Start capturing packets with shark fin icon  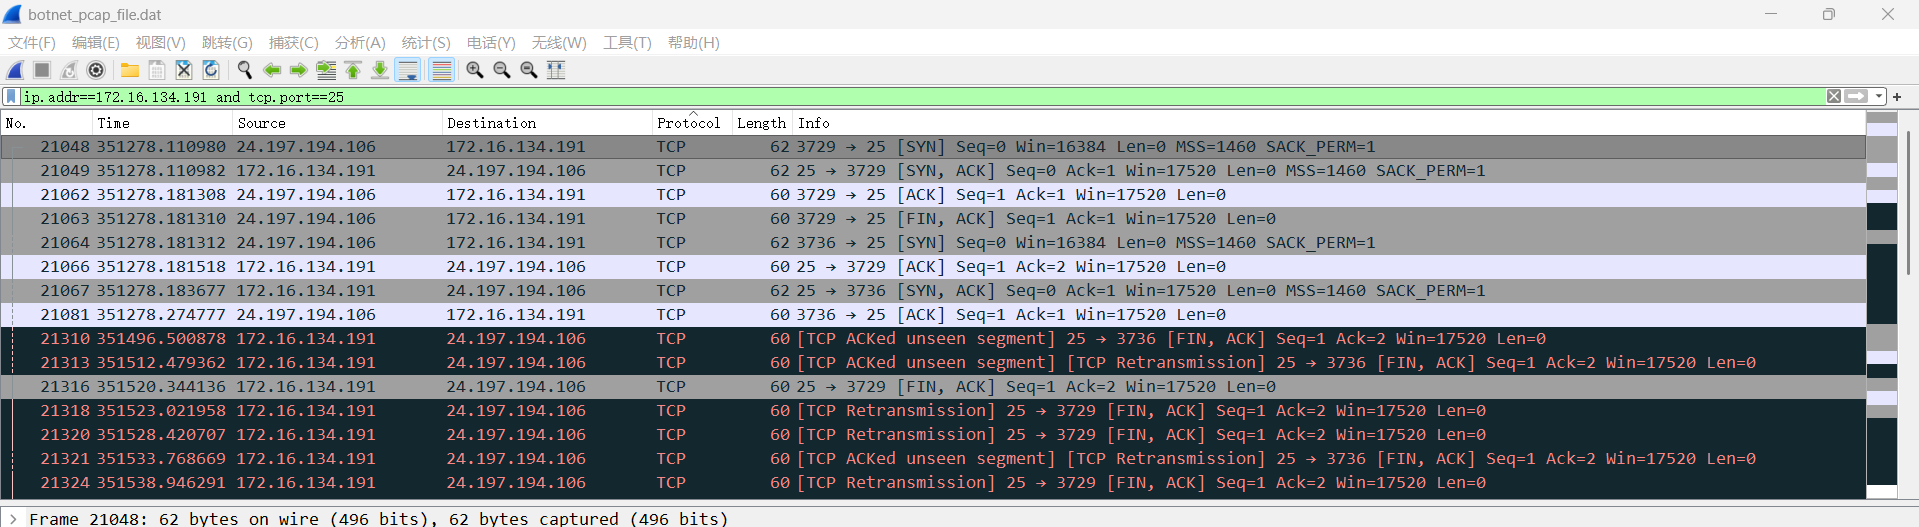click(15, 70)
